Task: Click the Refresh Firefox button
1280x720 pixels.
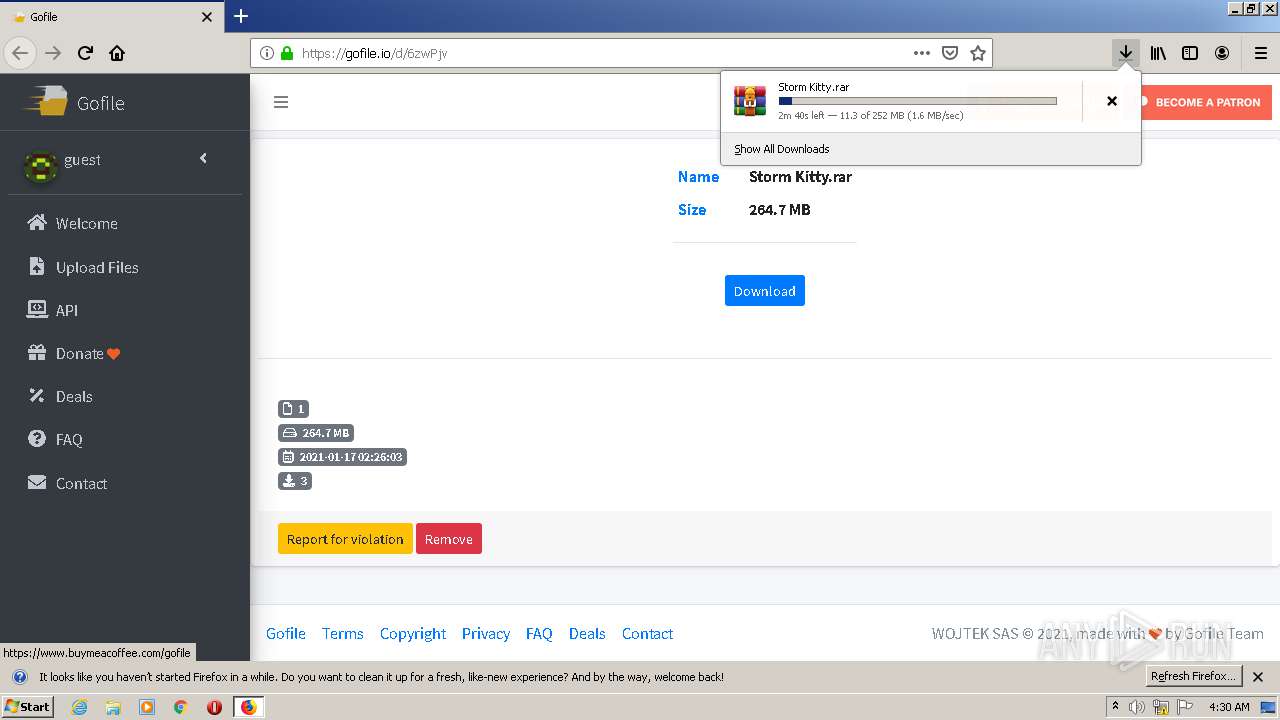Action: [1193, 676]
